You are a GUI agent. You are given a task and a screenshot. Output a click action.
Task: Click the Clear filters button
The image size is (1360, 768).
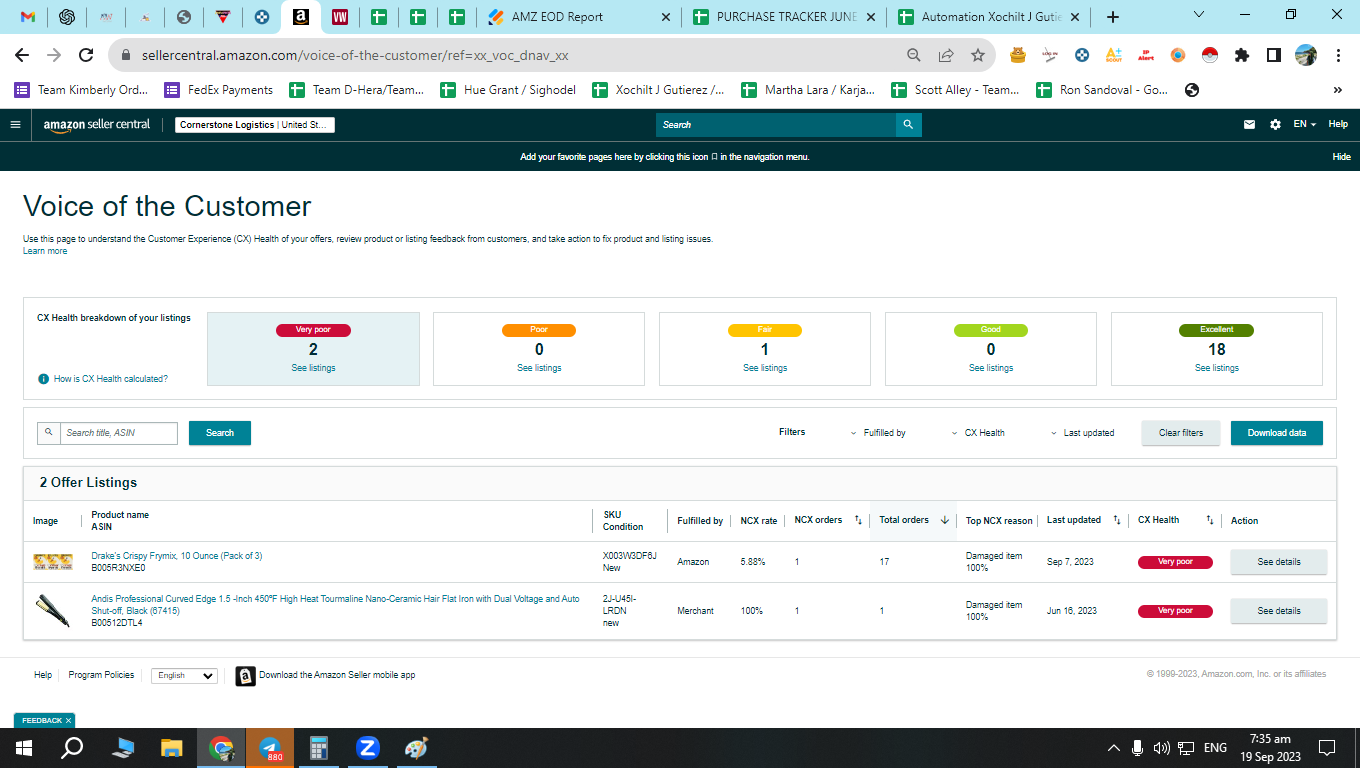pyautogui.click(x=1181, y=433)
